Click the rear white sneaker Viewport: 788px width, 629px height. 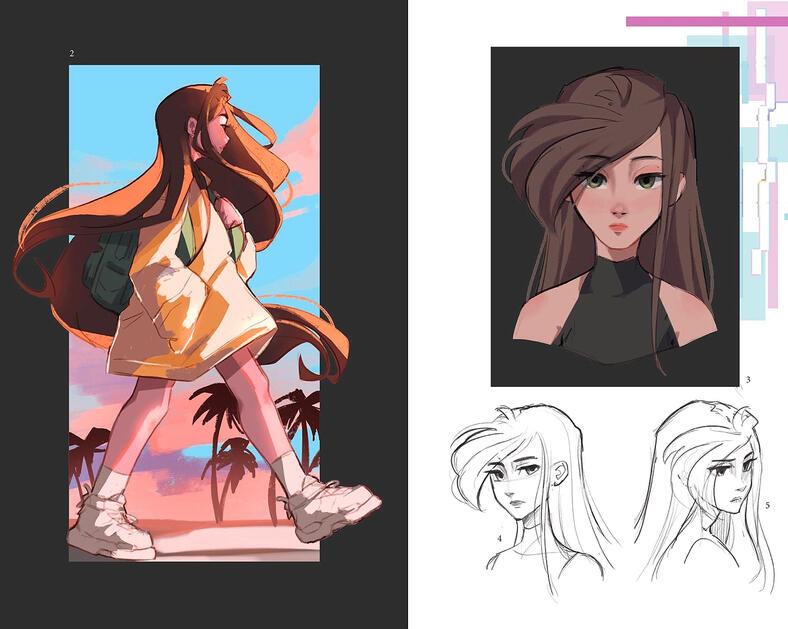click(110, 530)
